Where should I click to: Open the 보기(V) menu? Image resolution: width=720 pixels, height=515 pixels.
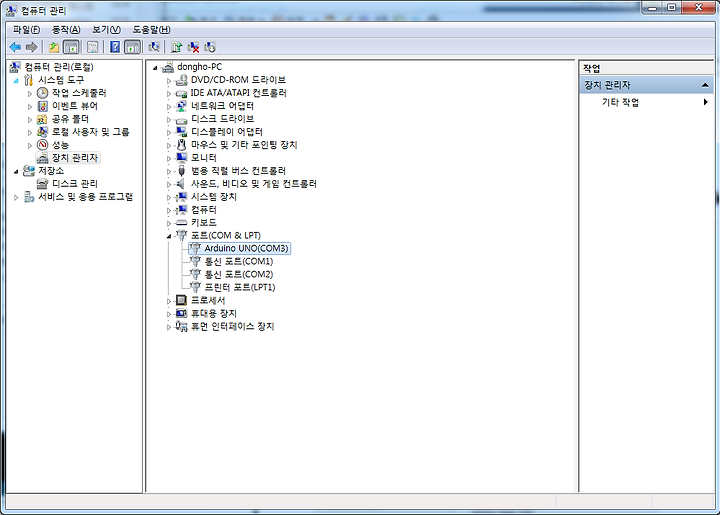pyautogui.click(x=106, y=30)
